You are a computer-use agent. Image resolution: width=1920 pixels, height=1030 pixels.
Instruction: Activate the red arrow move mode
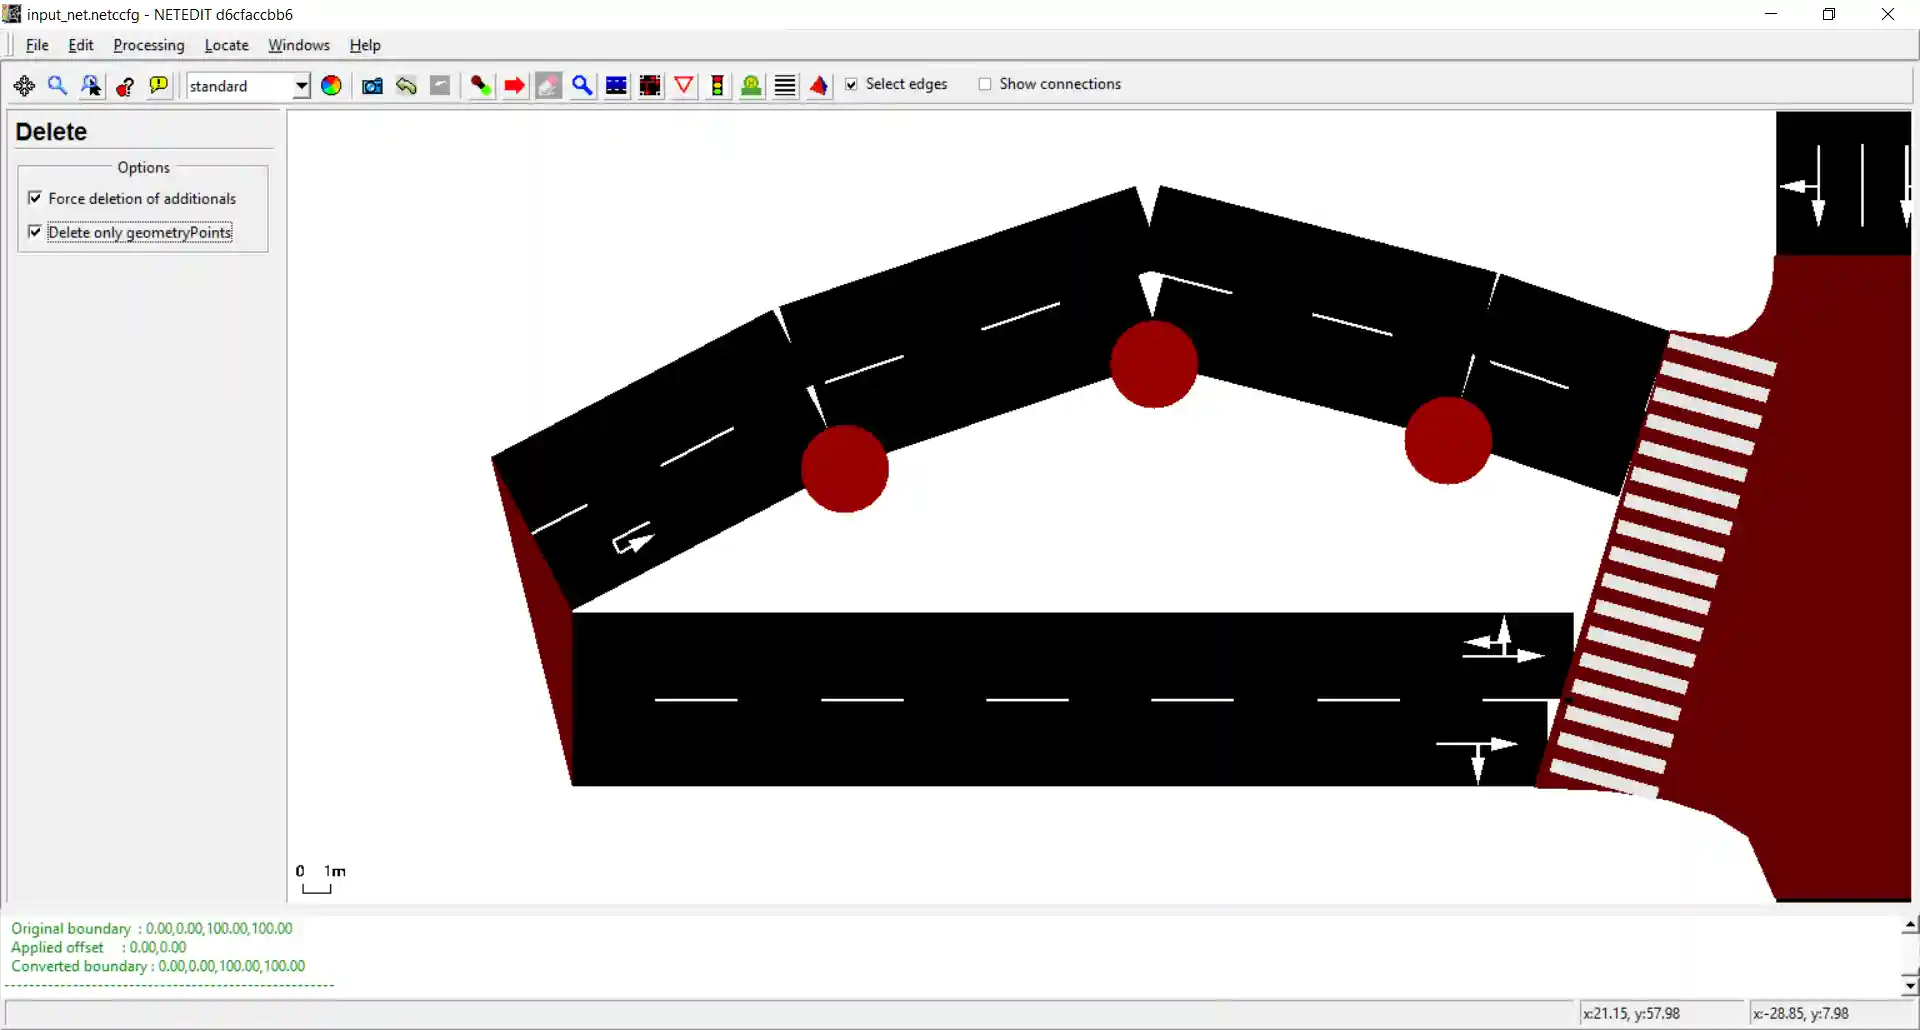(x=514, y=86)
